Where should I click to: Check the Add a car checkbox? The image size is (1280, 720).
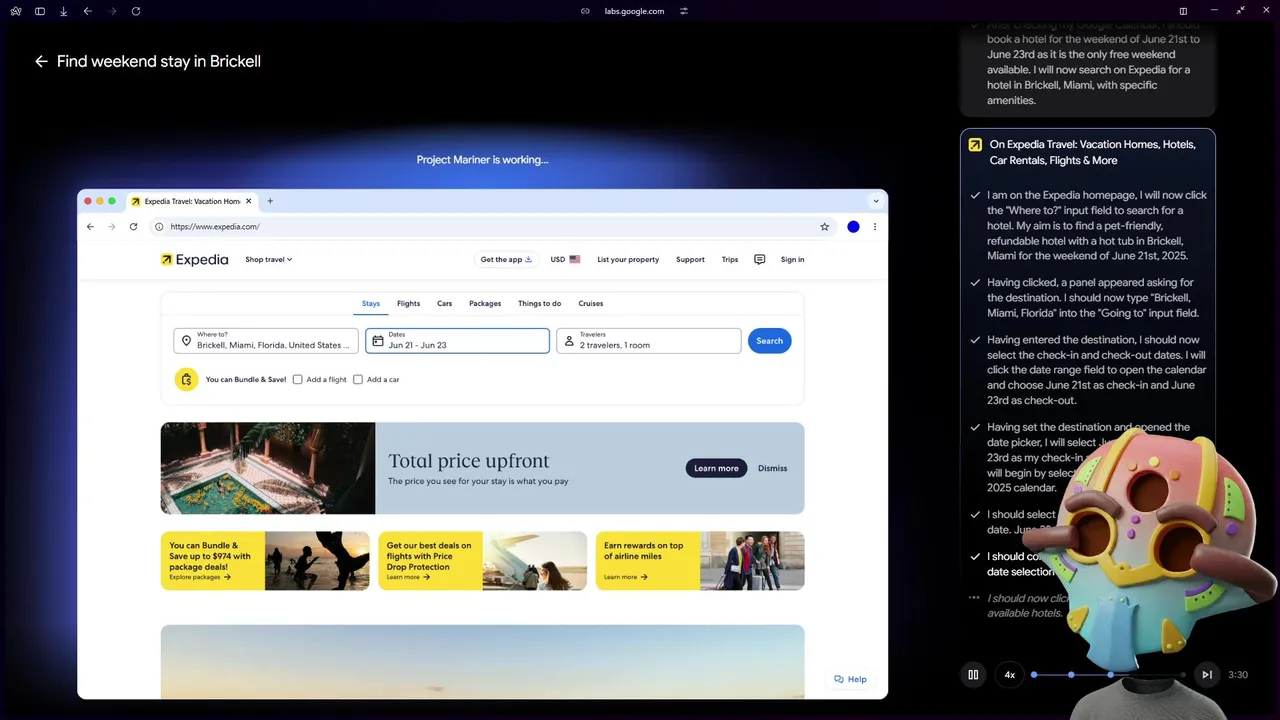(358, 380)
